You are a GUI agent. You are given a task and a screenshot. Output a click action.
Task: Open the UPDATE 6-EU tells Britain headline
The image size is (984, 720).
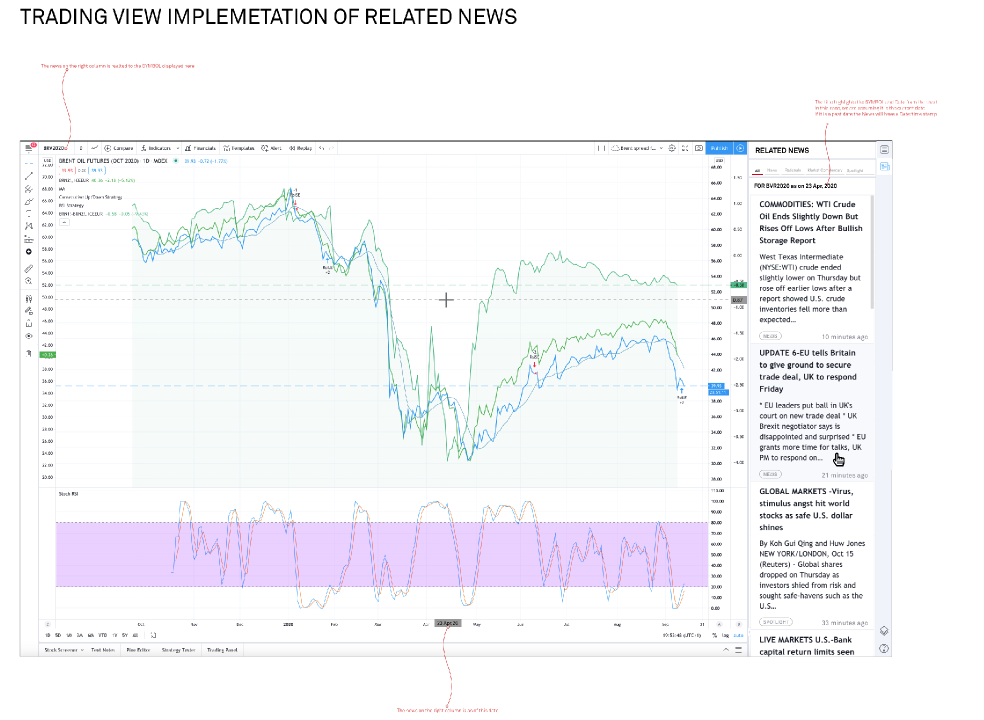[x=808, y=371]
